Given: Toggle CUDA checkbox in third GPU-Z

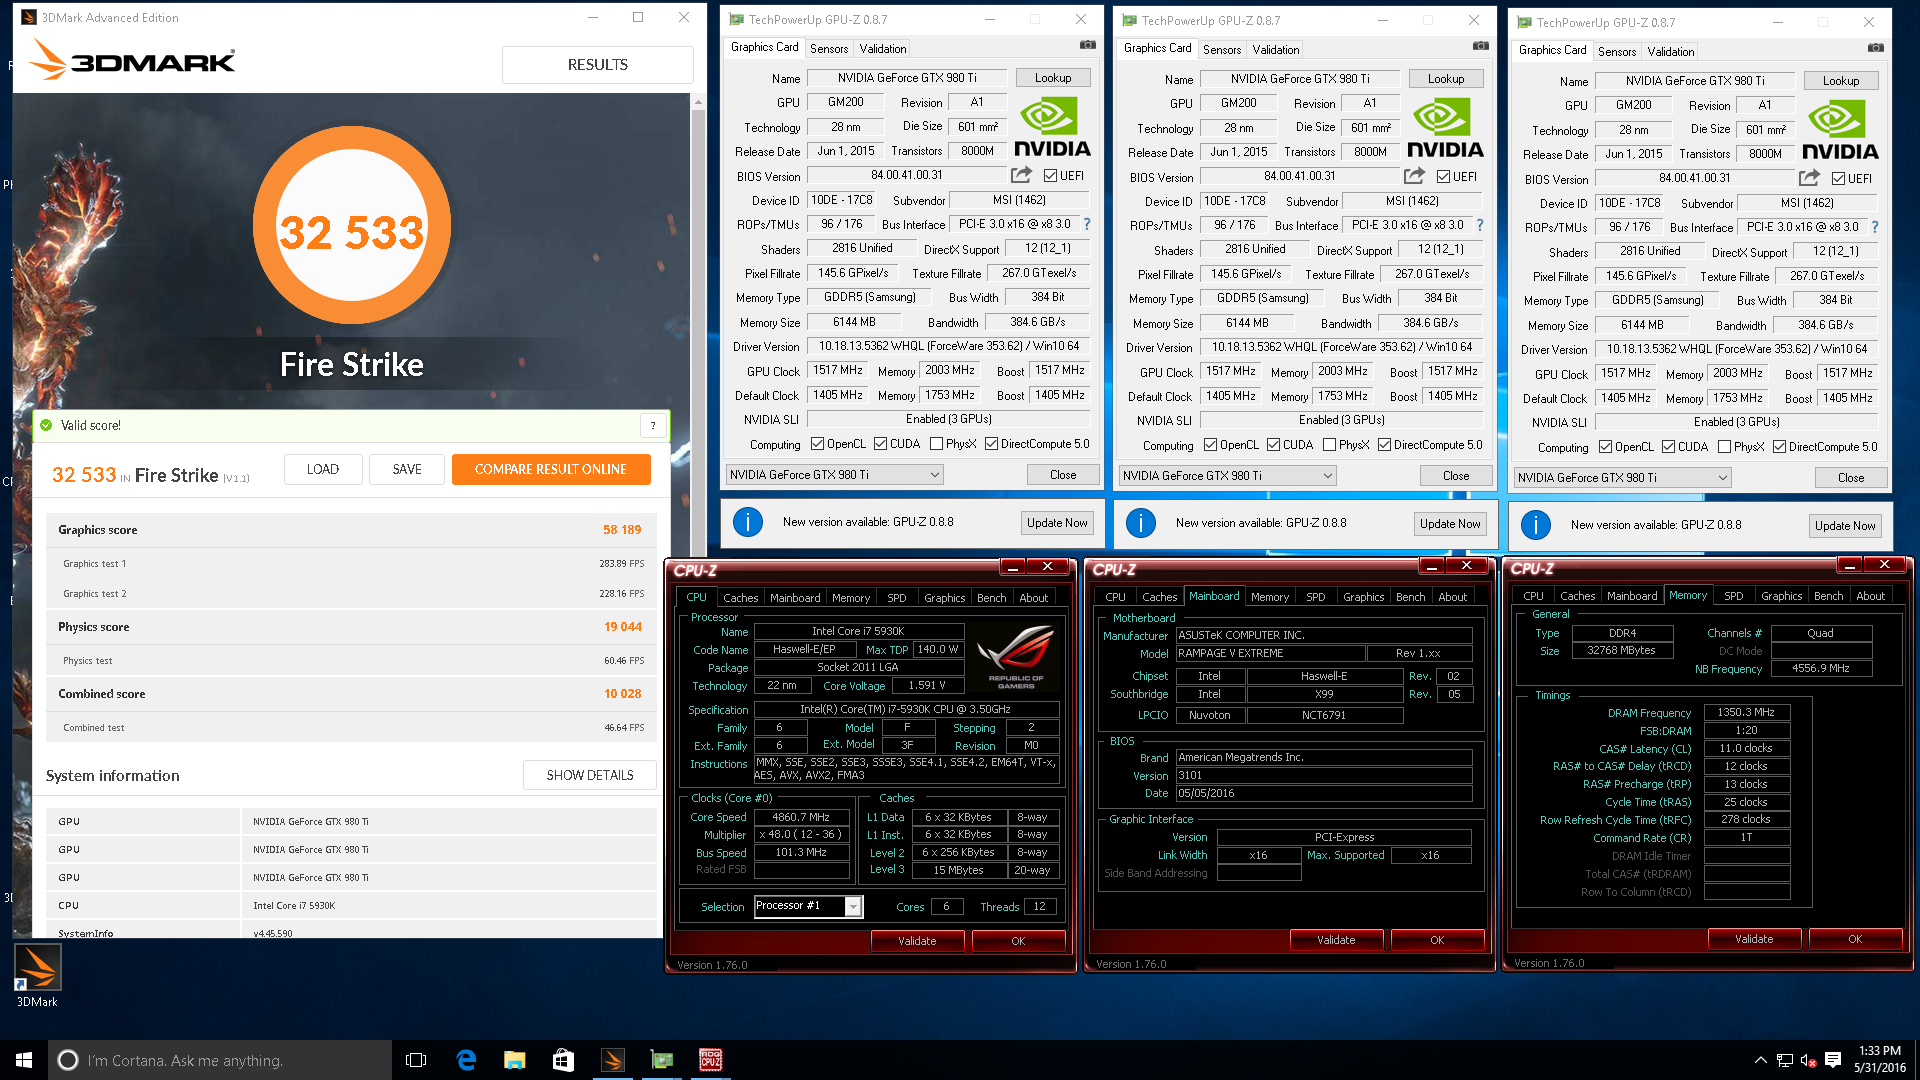Looking at the screenshot, I should point(1668,447).
